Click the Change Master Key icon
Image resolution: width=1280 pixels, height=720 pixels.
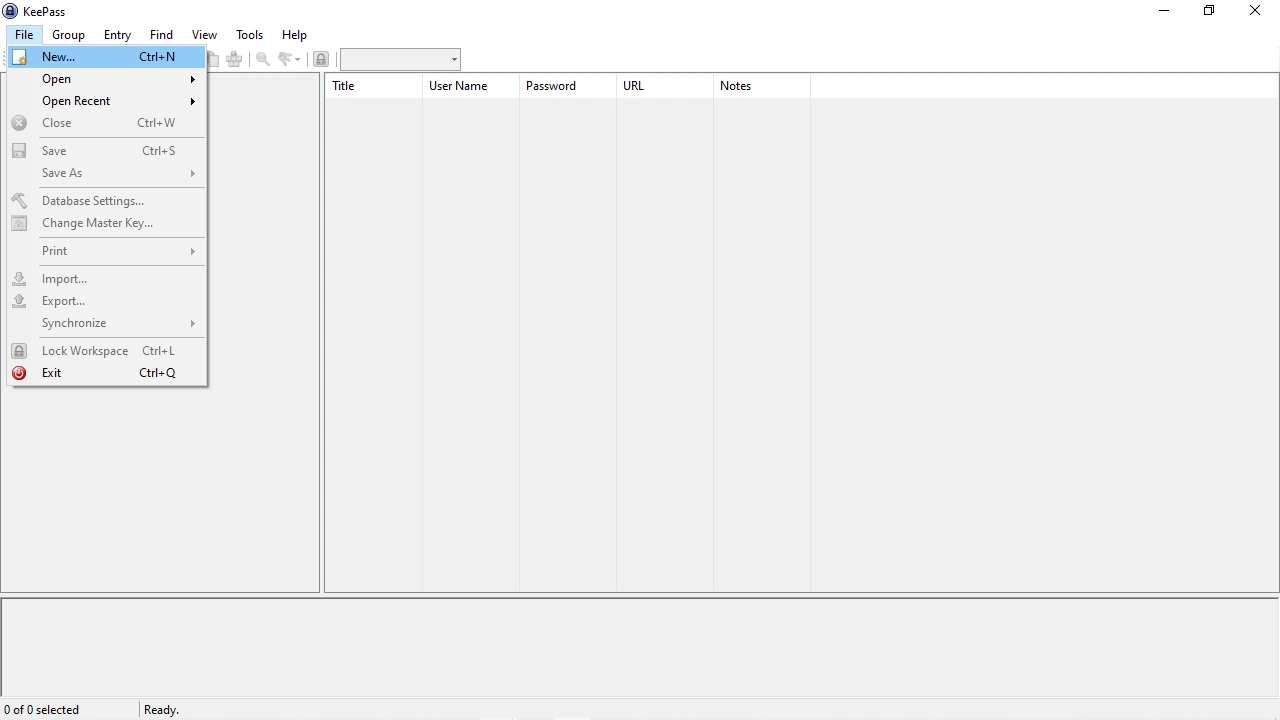(19, 223)
